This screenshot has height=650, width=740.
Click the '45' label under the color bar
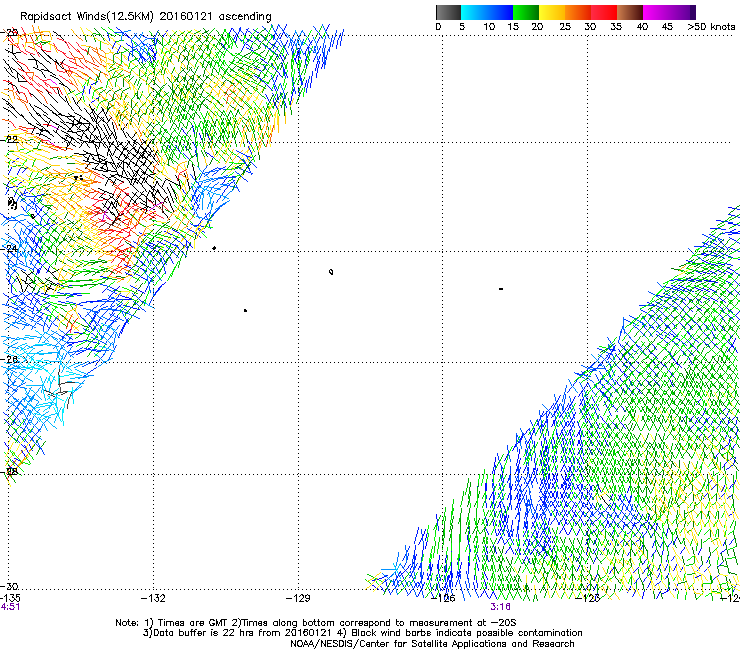667,27
